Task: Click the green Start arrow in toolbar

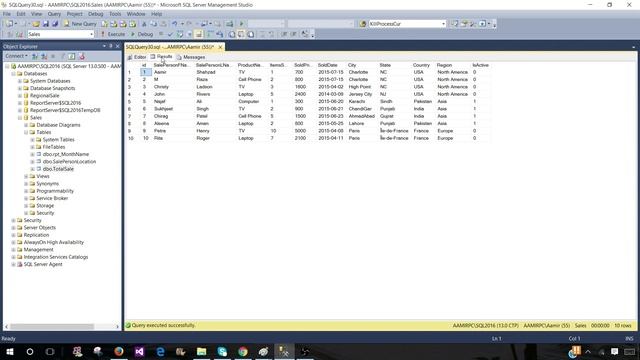Action: coord(242,24)
